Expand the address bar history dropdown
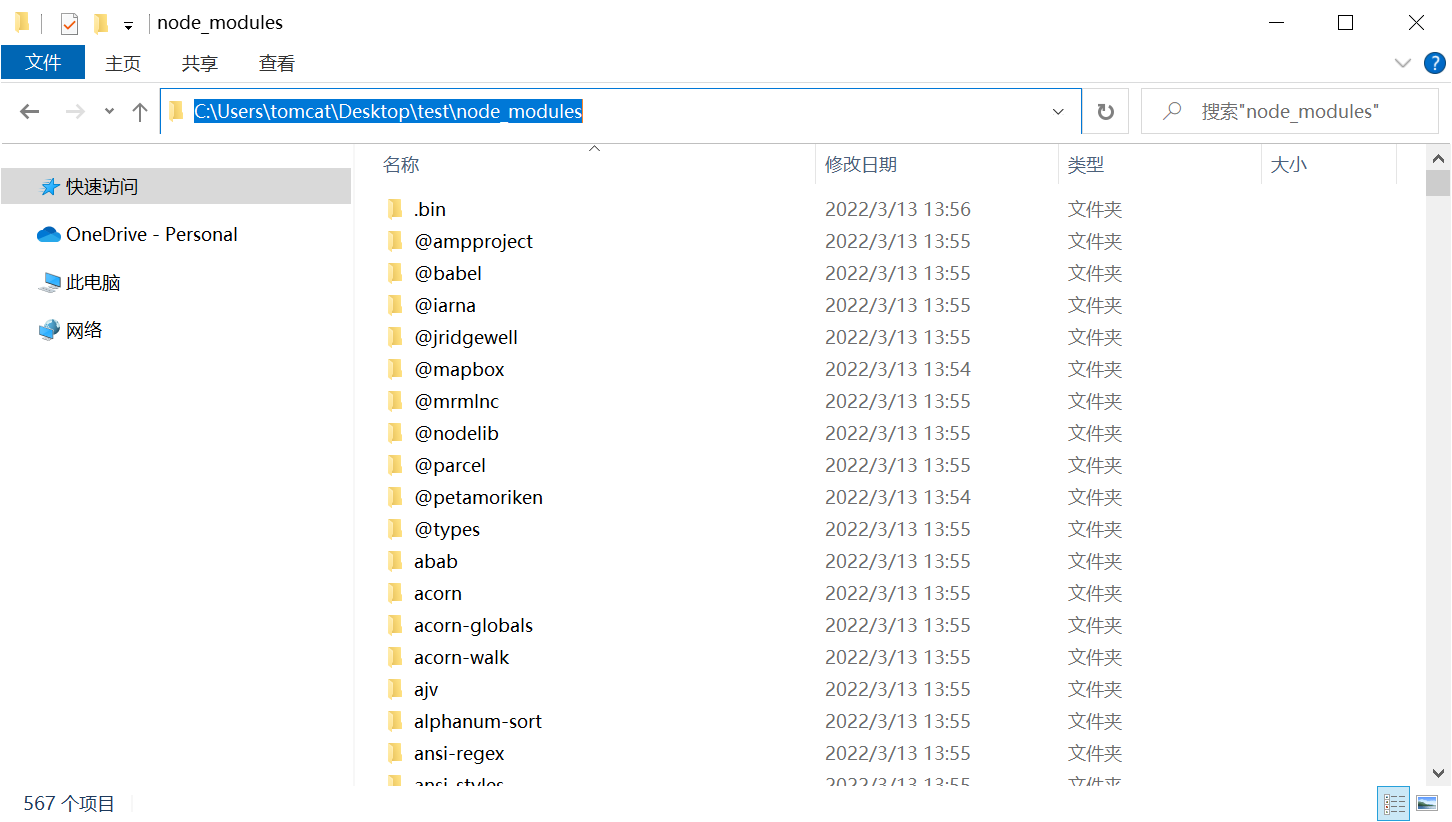 coord(1058,112)
